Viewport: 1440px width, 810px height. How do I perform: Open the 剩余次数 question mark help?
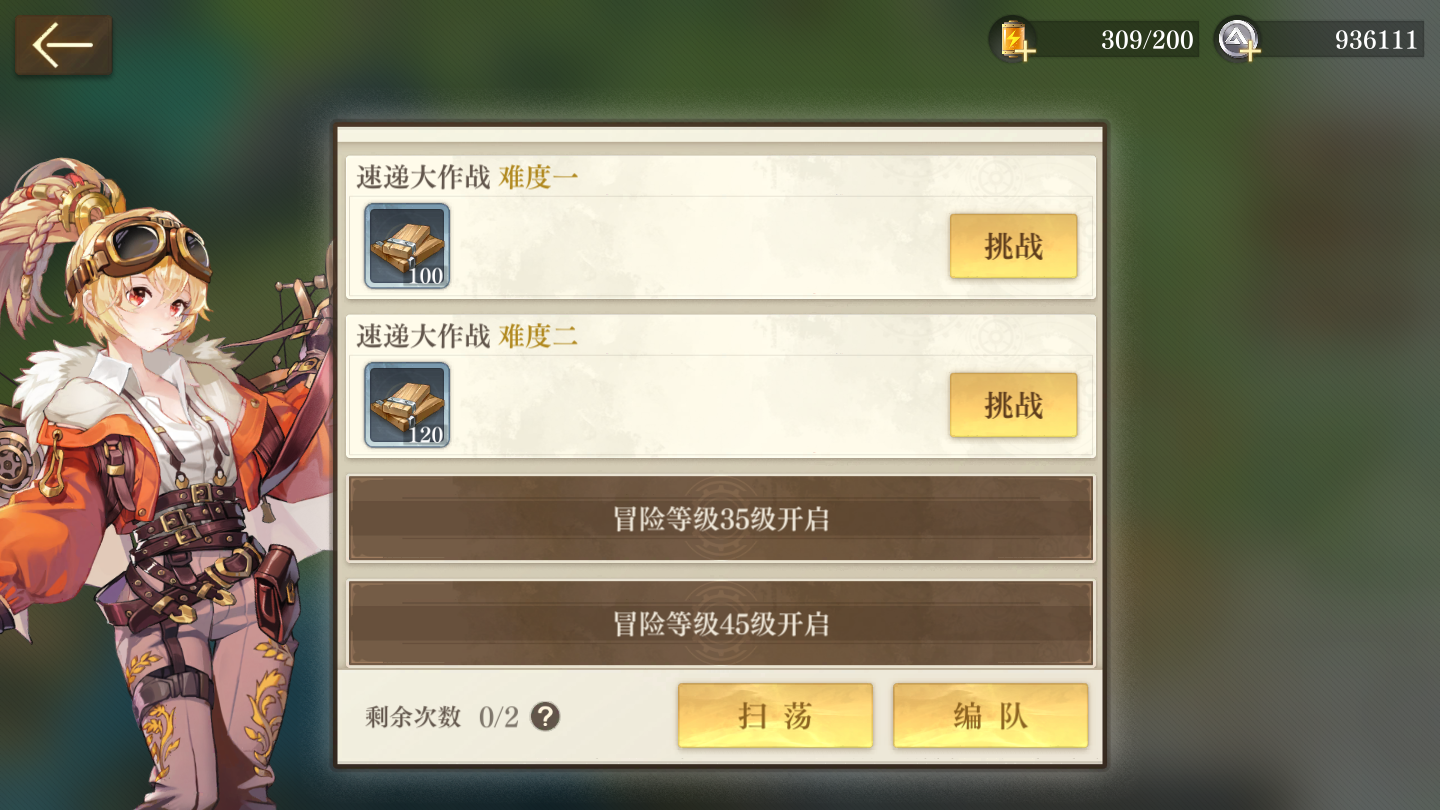tap(545, 716)
